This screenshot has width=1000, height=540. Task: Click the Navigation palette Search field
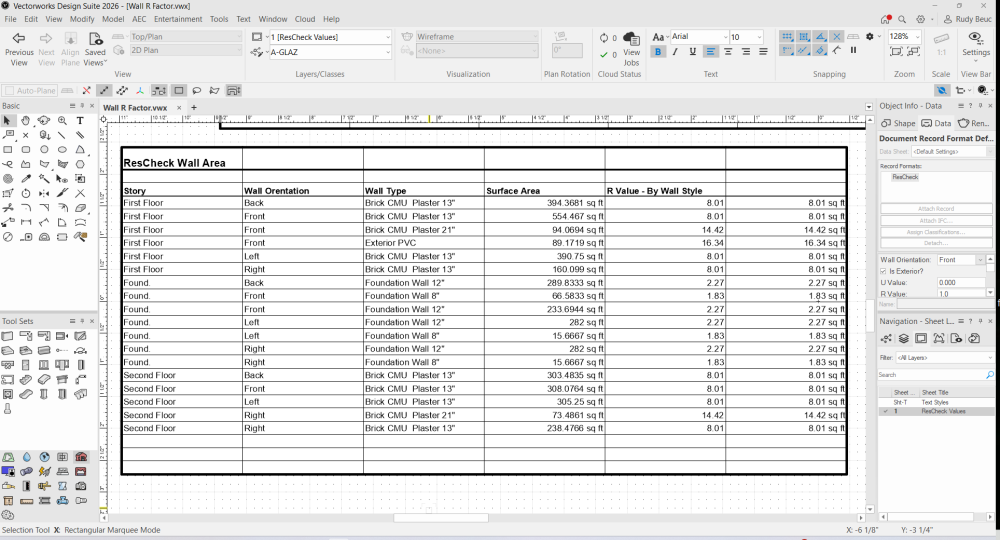pyautogui.click(x=932, y=375)
